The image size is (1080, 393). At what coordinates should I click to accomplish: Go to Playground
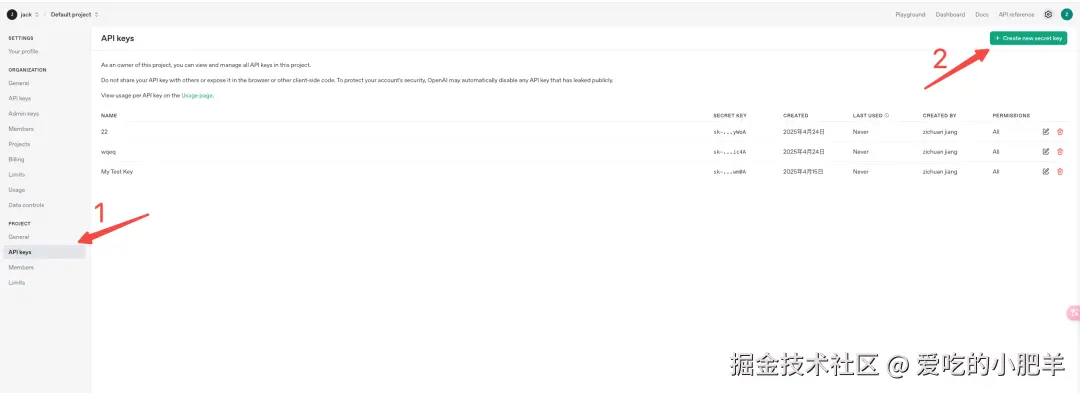tap(910, 14)
